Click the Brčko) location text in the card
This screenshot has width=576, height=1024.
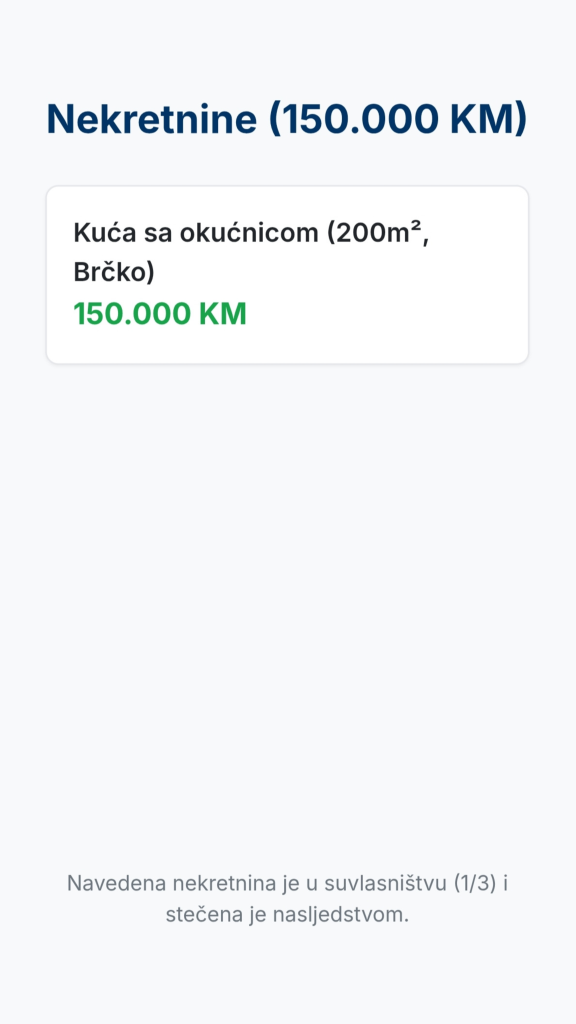tap(114, 272)
